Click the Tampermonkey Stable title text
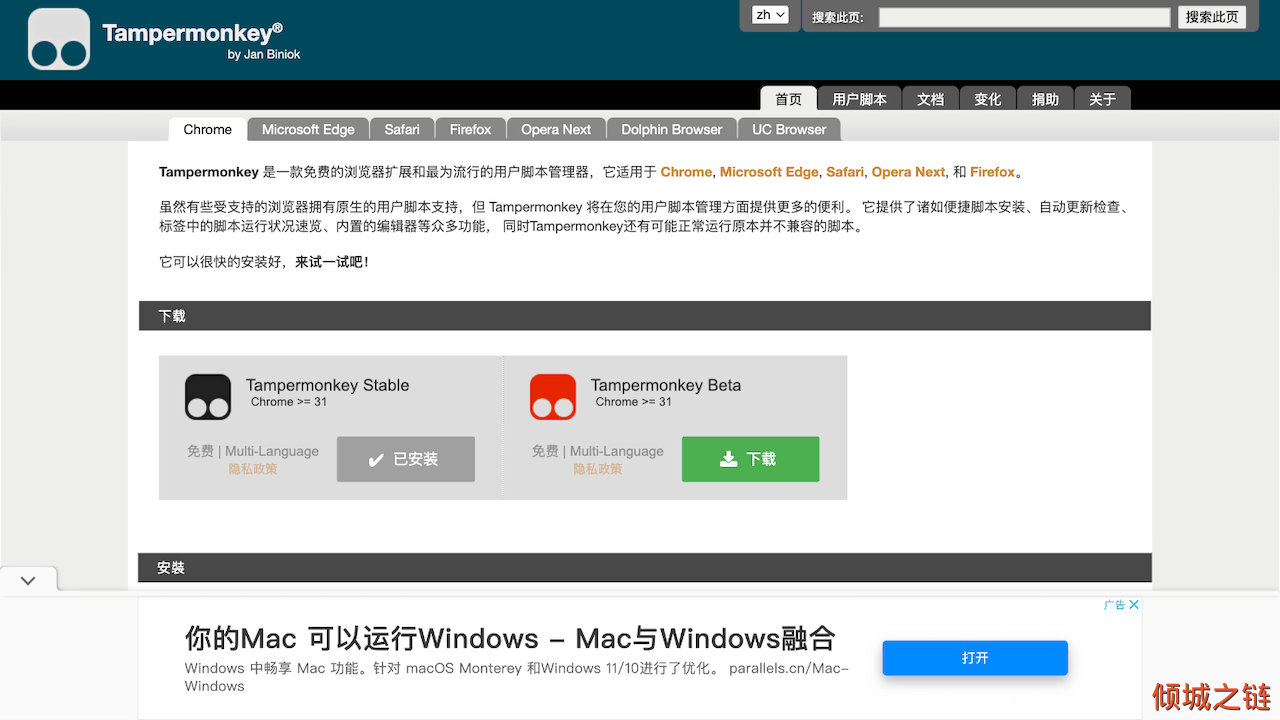 (327, 385)
